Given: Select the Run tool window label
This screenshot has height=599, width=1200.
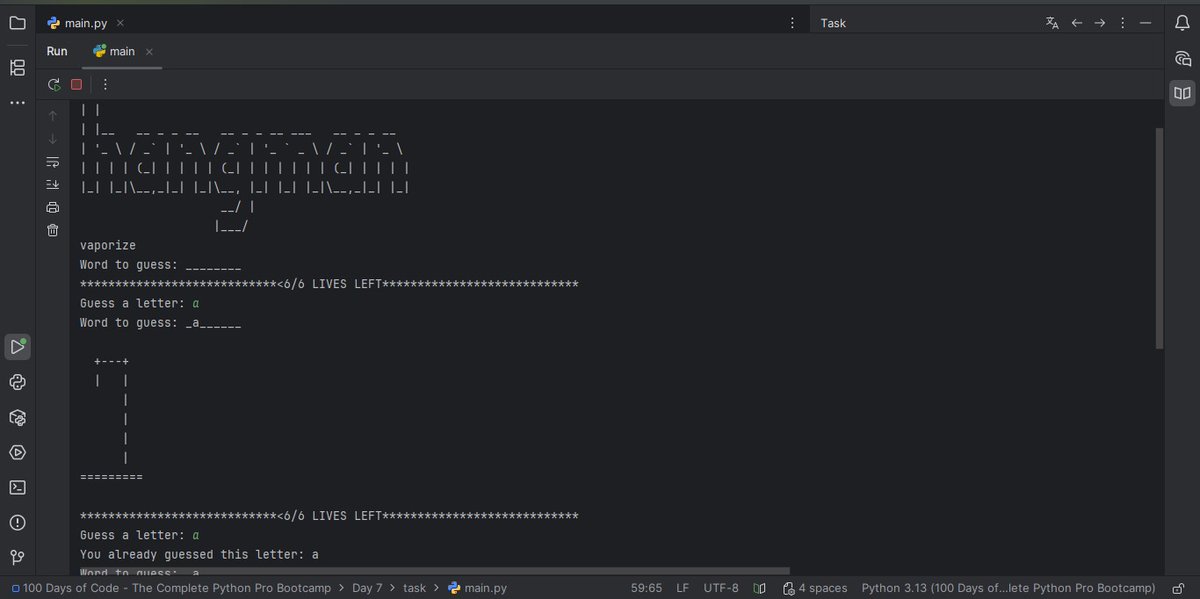Looking at the screenshot, I should tap(57, 51).
